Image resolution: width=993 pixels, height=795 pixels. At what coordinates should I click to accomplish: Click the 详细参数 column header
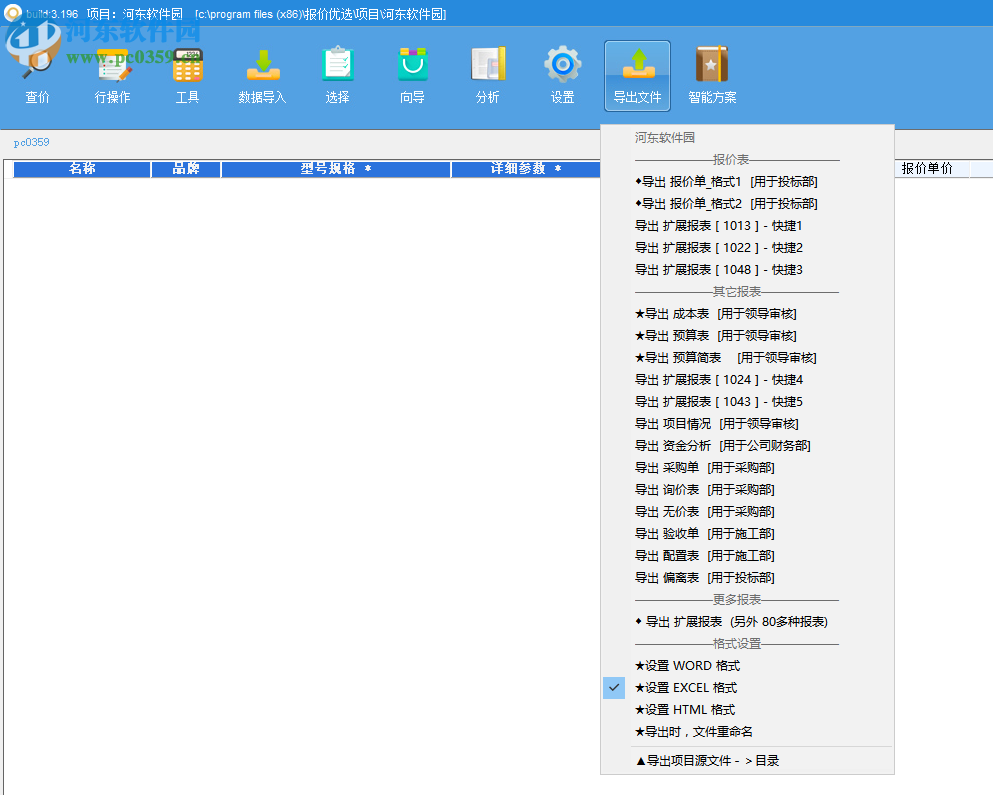[526, 169]
